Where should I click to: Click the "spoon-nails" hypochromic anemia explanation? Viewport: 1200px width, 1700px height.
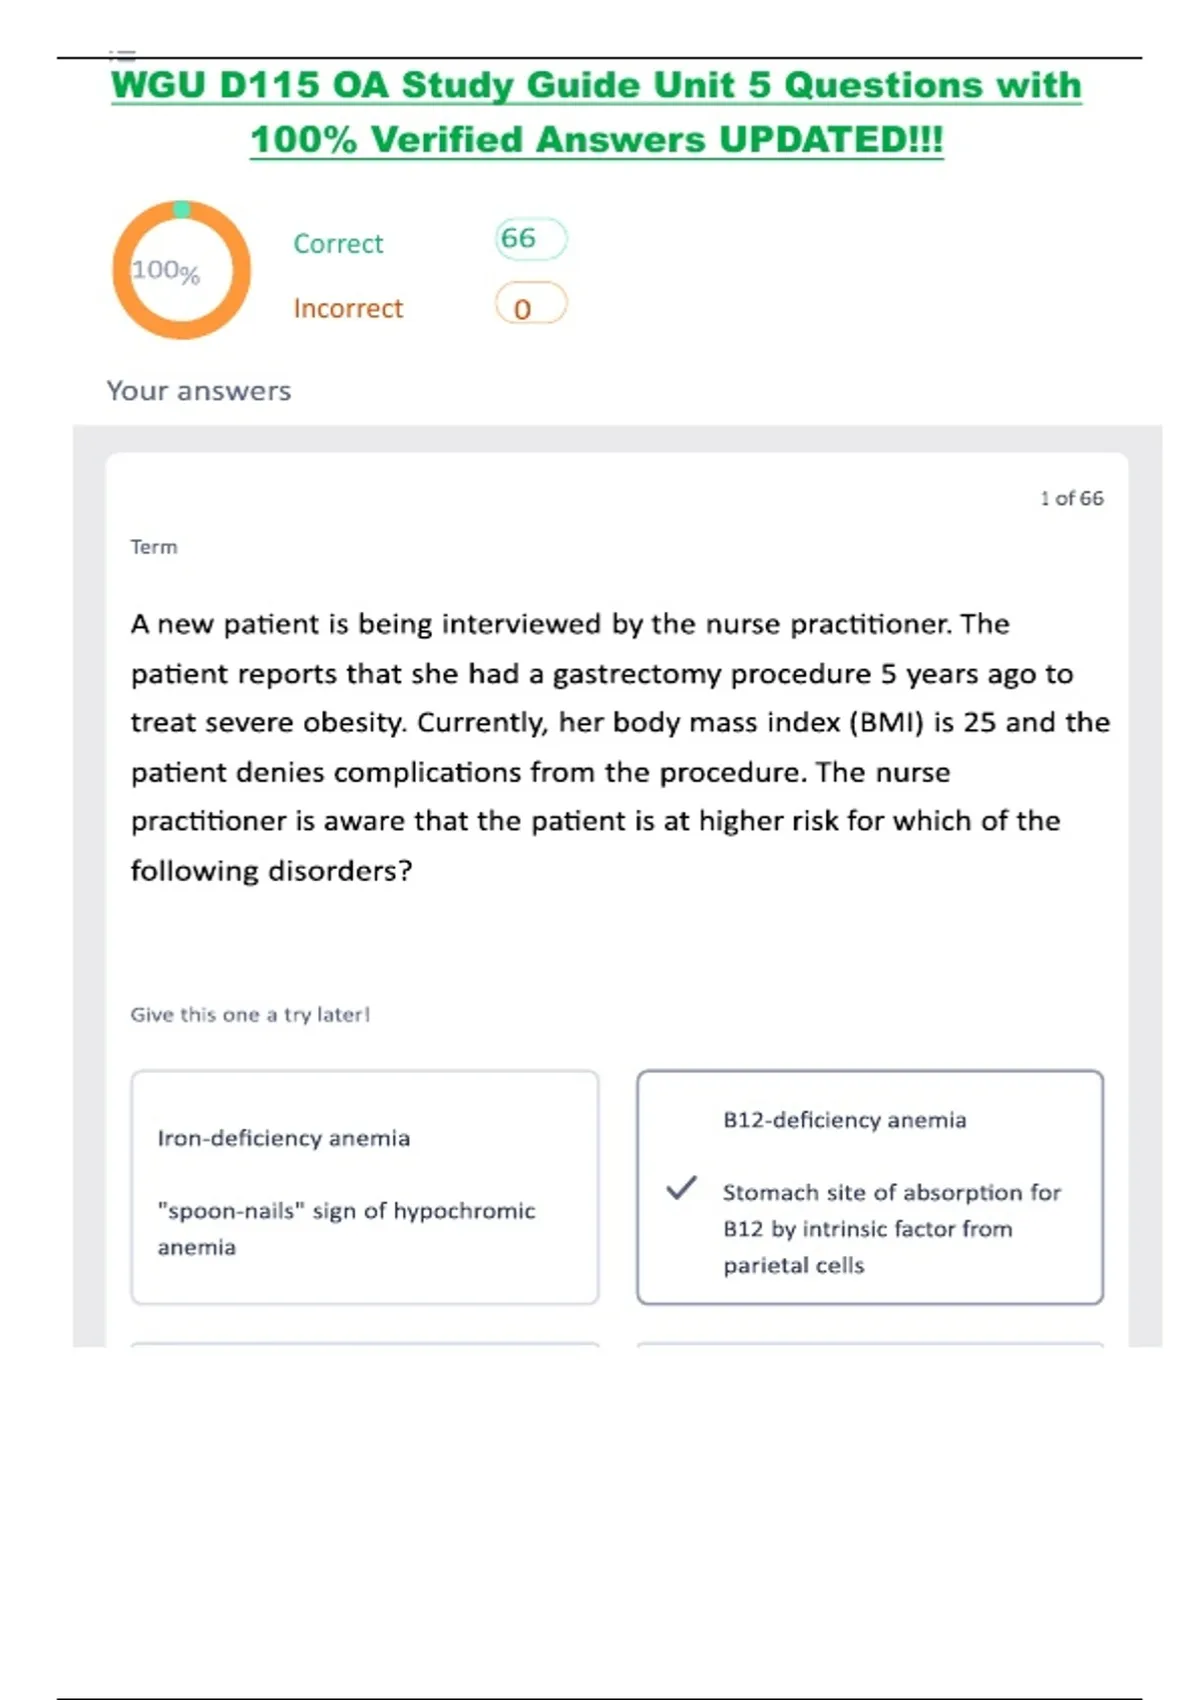pos(346,1229)
